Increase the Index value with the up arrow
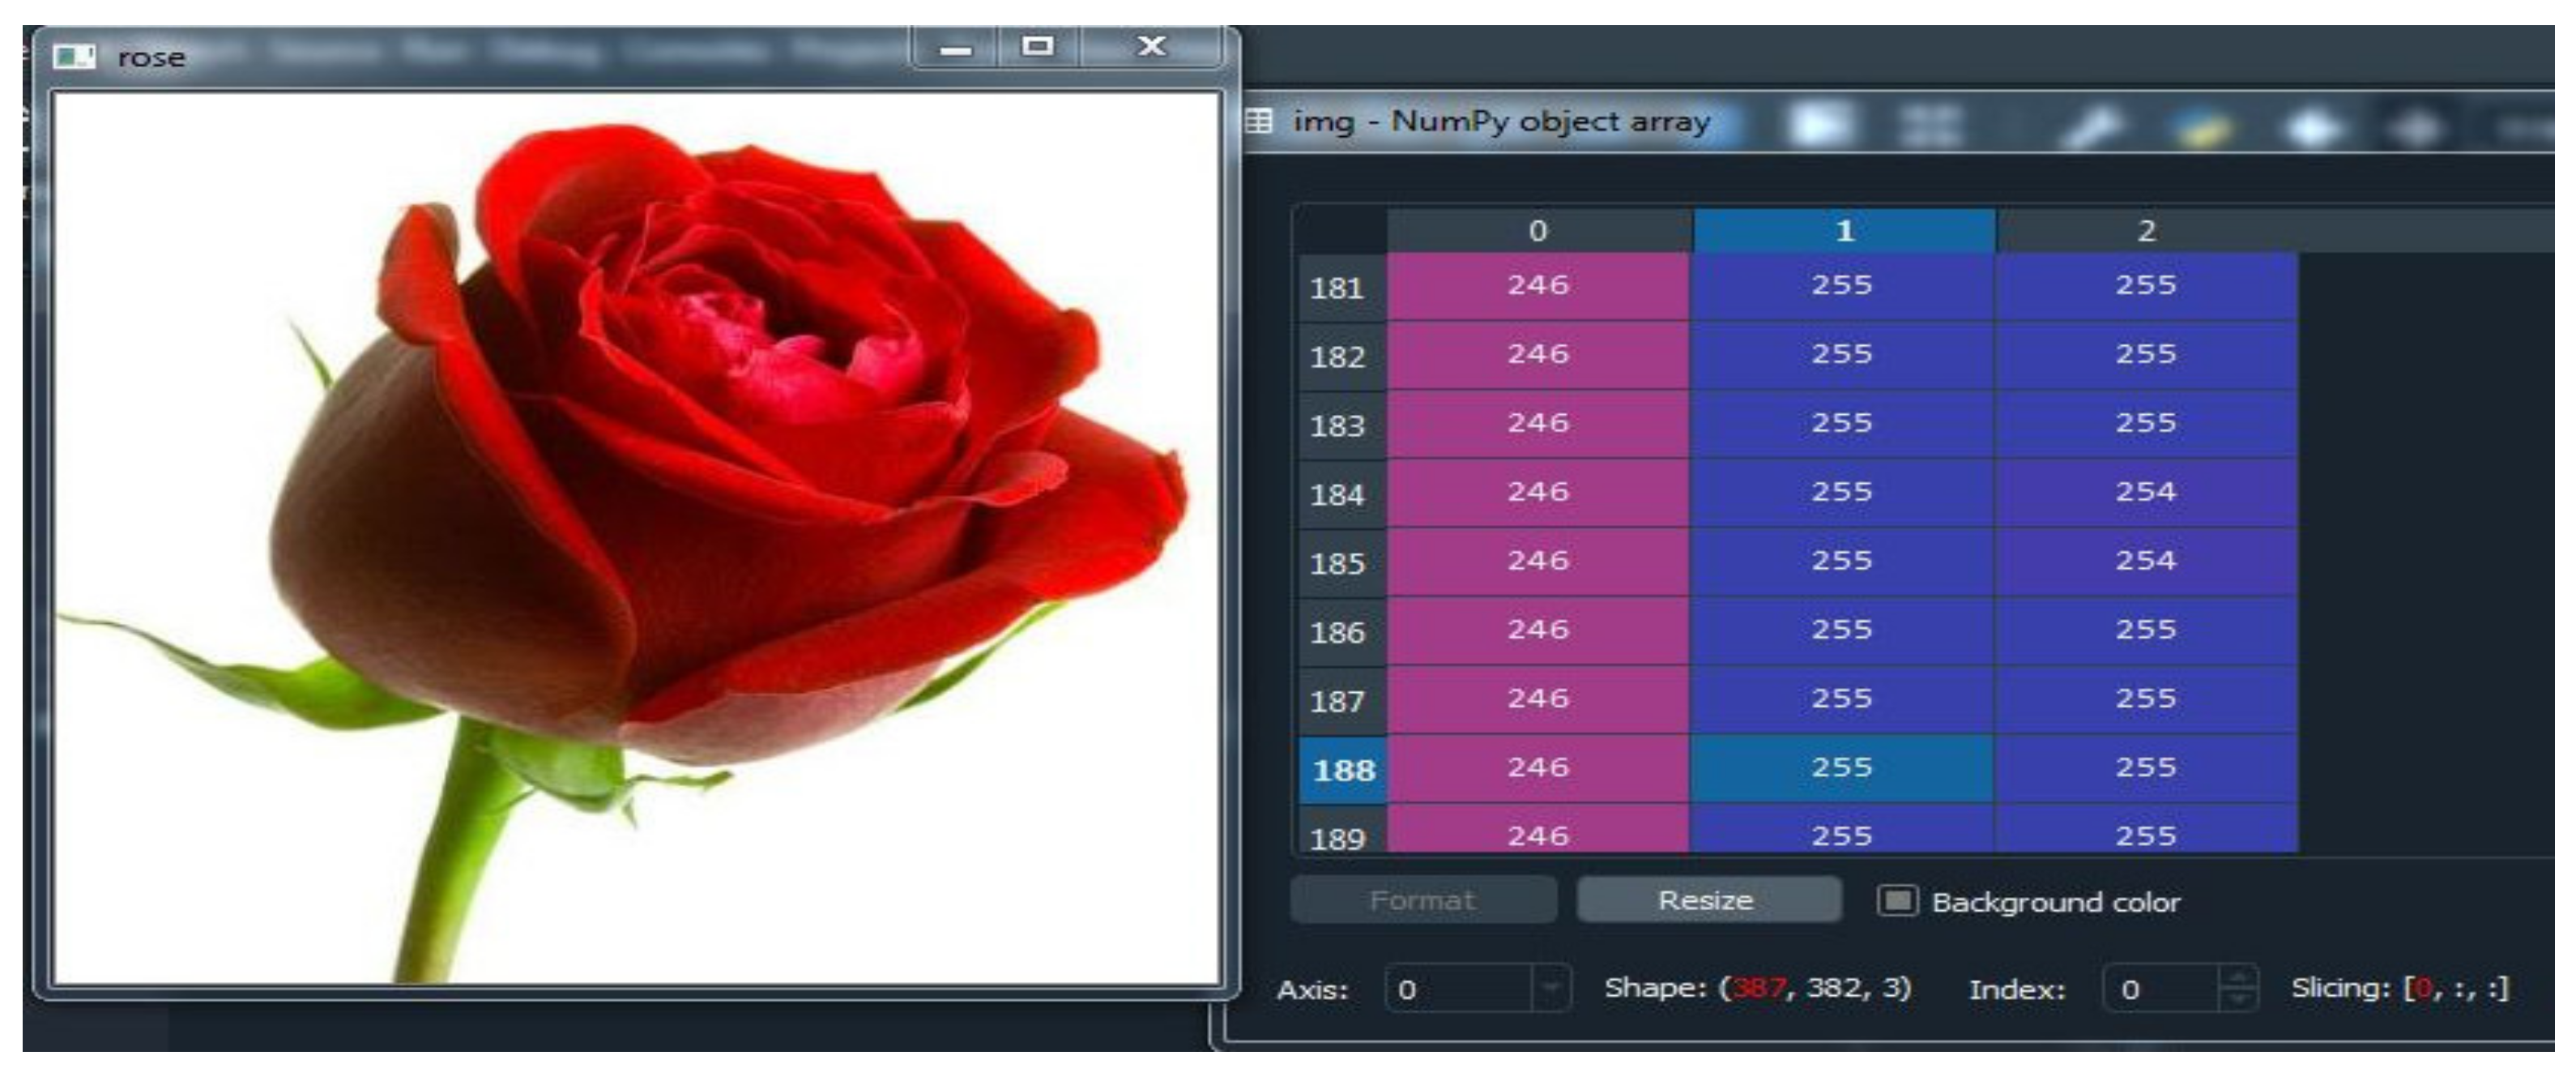This screenshot has height=1077, width=2576. pos(2238,977)
